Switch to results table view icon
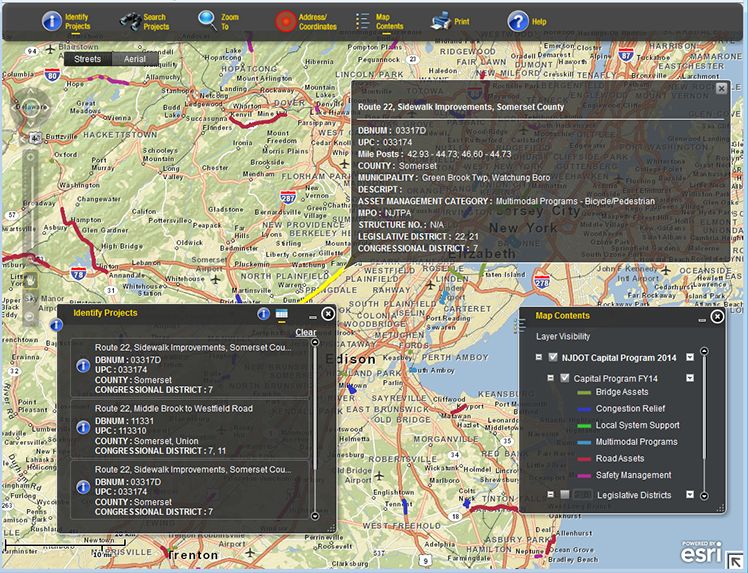 tap(282, 314)
